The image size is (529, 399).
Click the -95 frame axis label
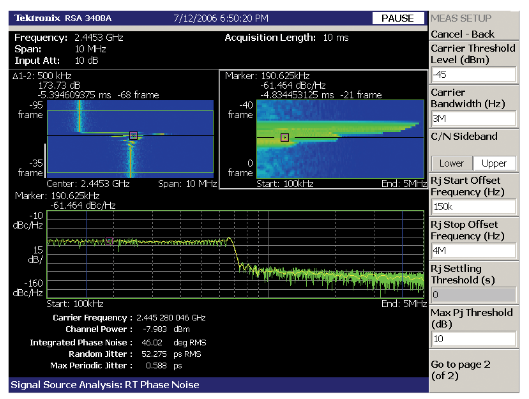pos(31,110)
